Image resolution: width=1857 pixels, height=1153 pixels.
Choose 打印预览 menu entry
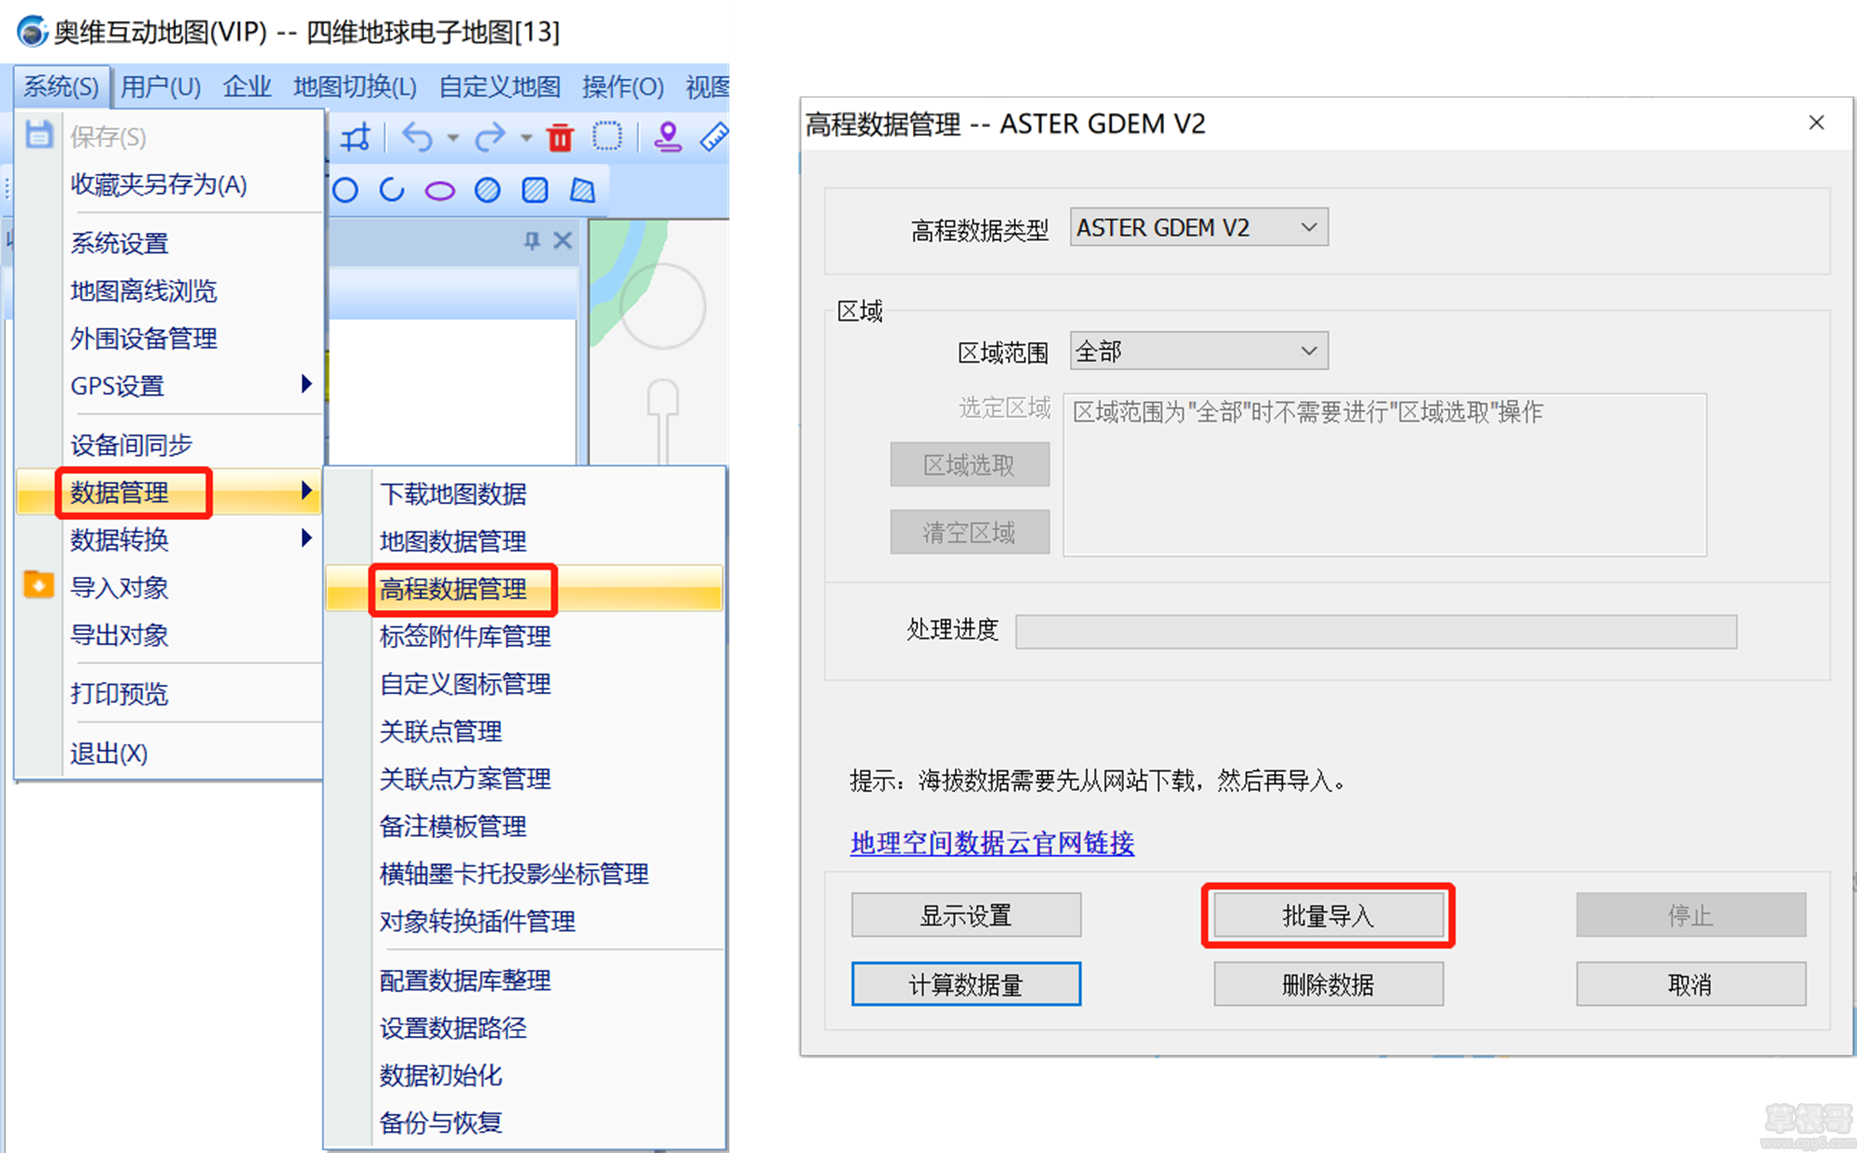(x=168, y=694)
